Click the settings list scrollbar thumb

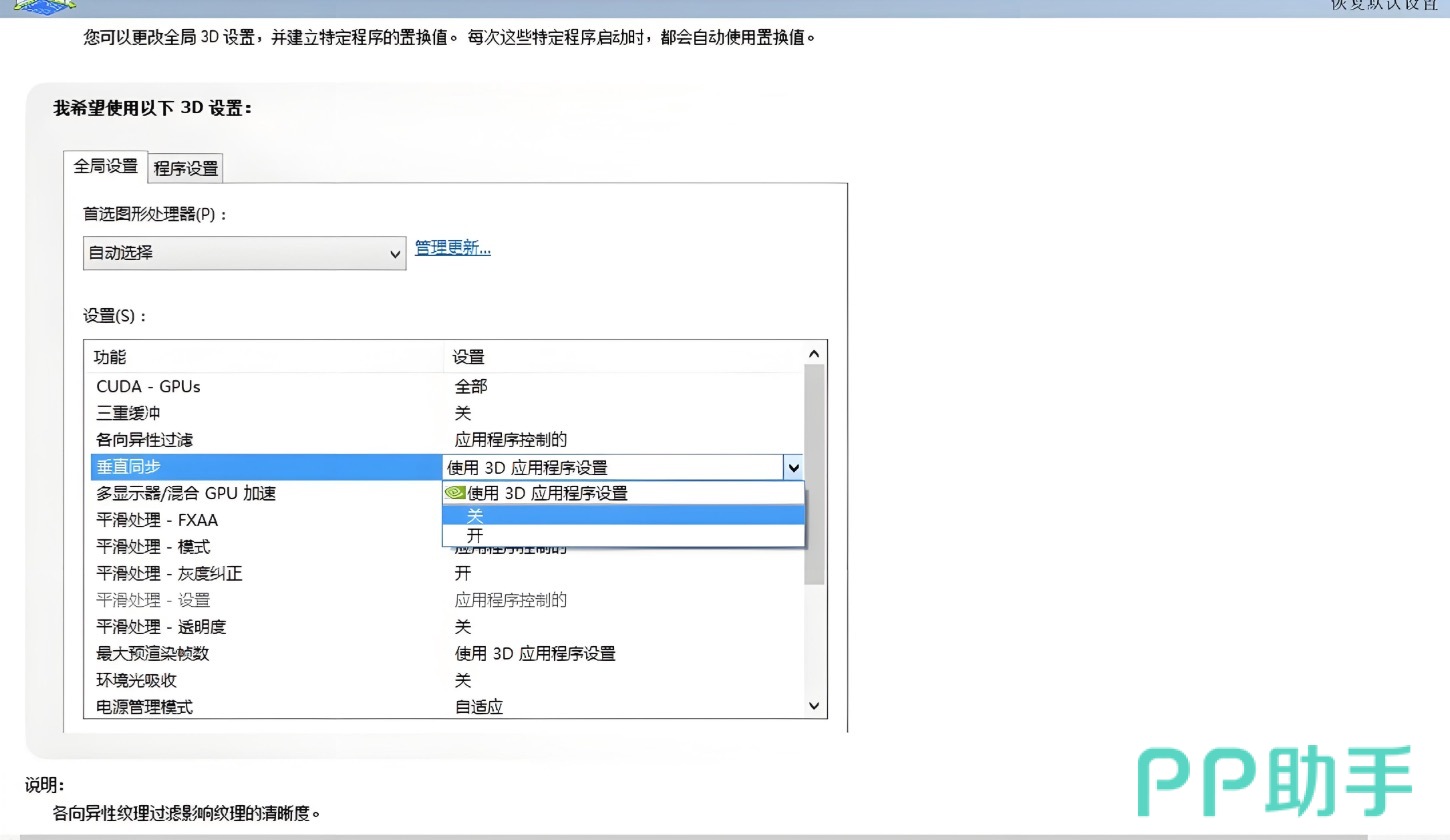(x=814, y=474)
